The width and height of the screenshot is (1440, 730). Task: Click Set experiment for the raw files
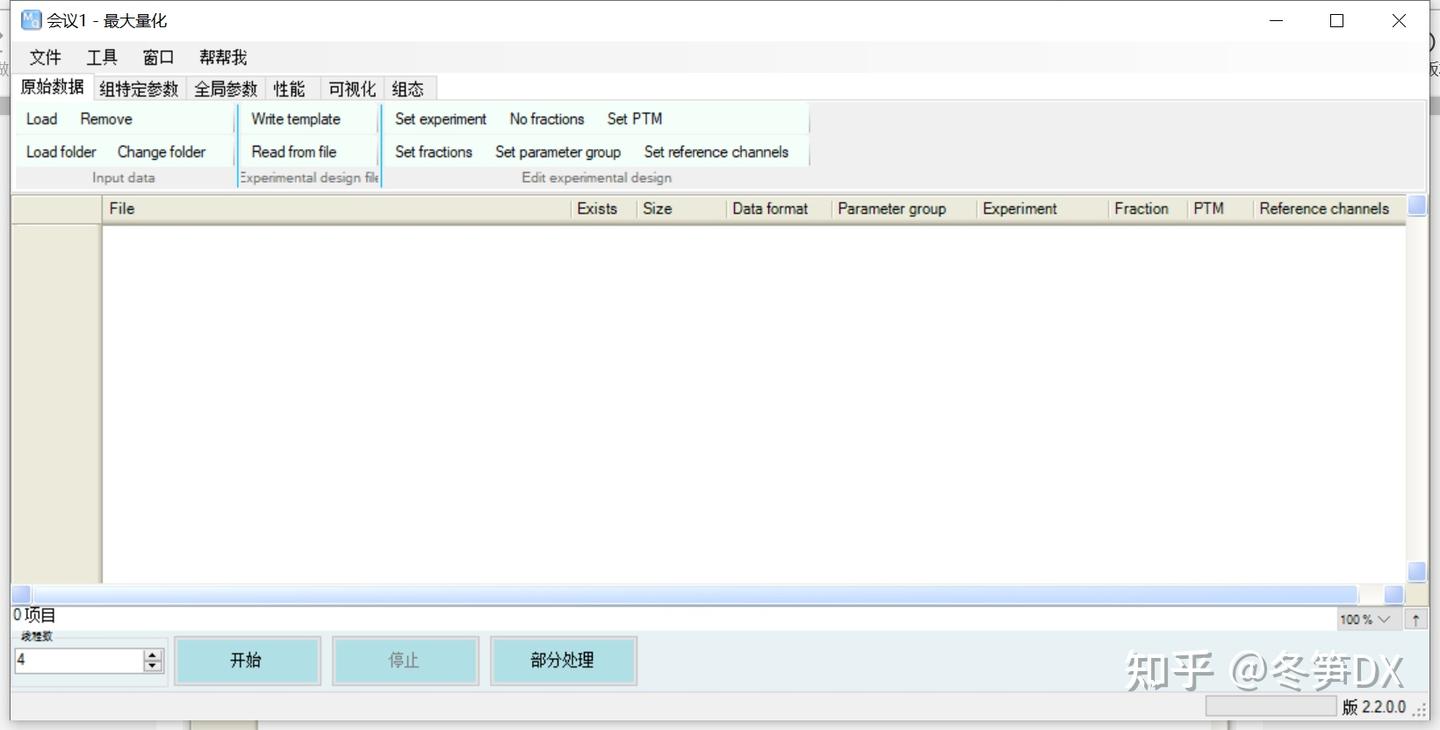coord(441,119)
